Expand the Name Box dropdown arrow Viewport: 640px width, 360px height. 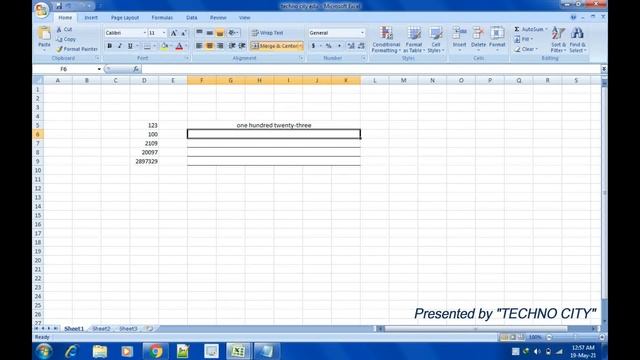(99, 69)
